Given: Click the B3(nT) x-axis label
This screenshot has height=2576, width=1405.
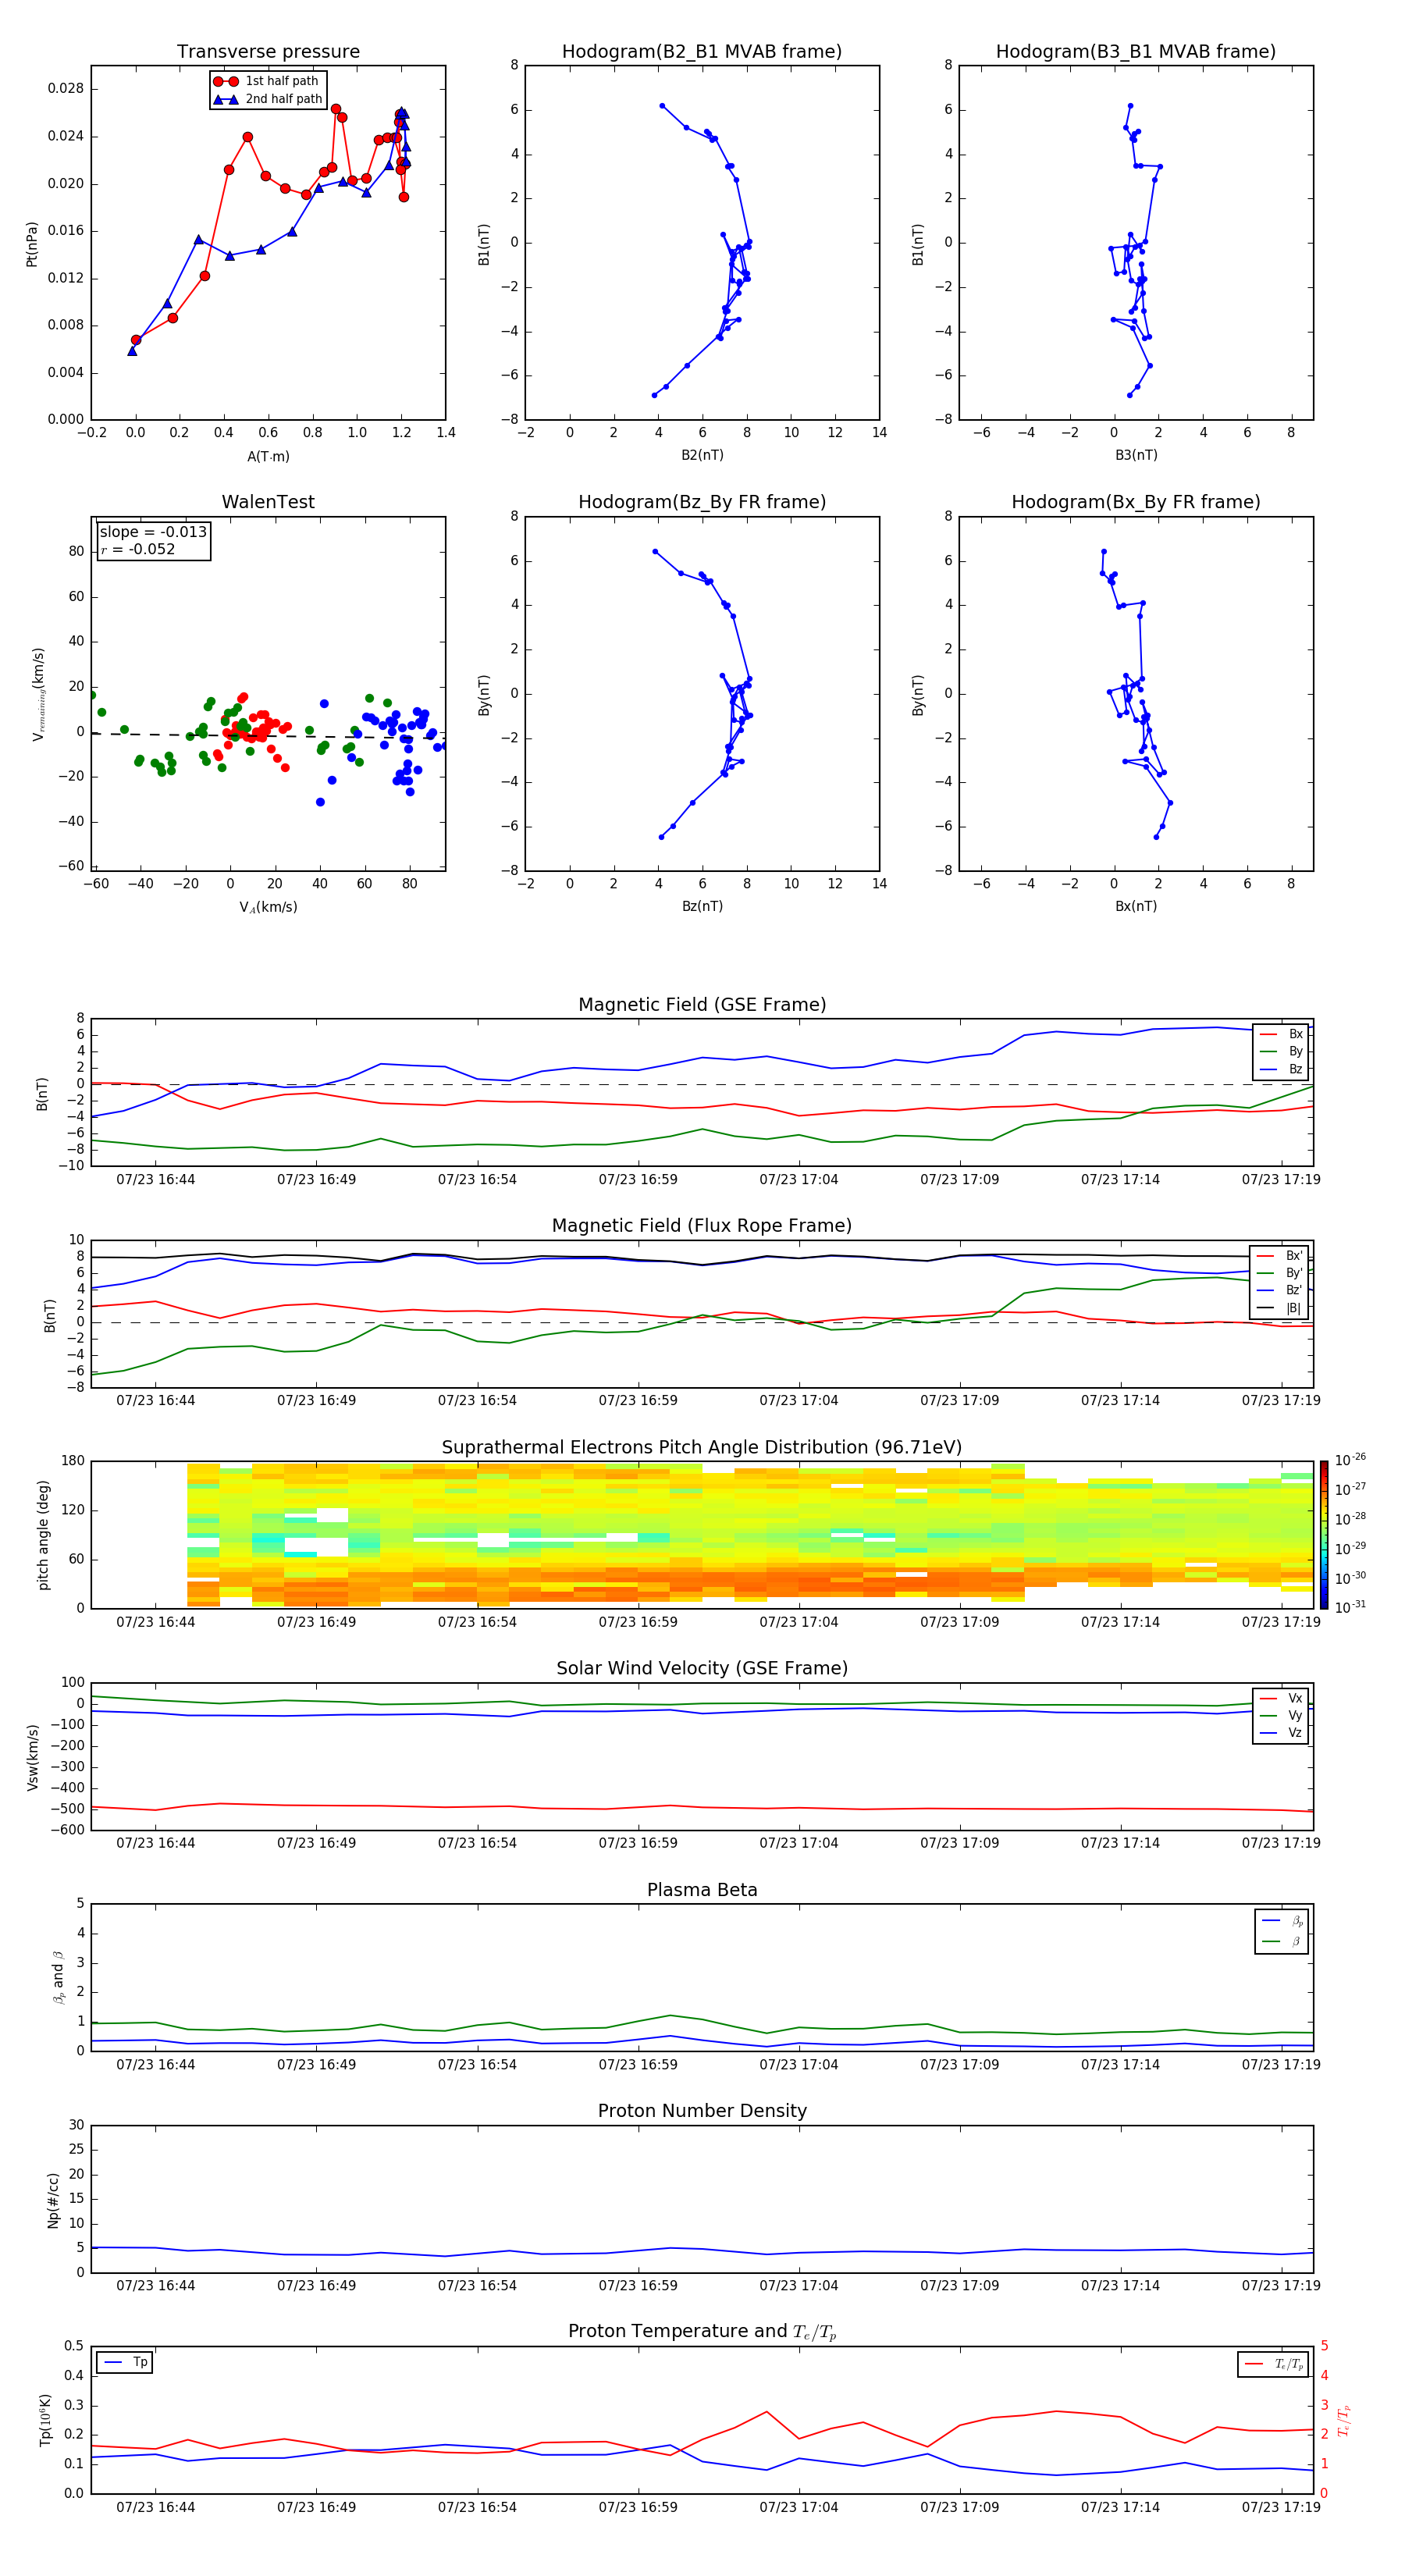Looking at the screenshot, I should point(1136,455).
